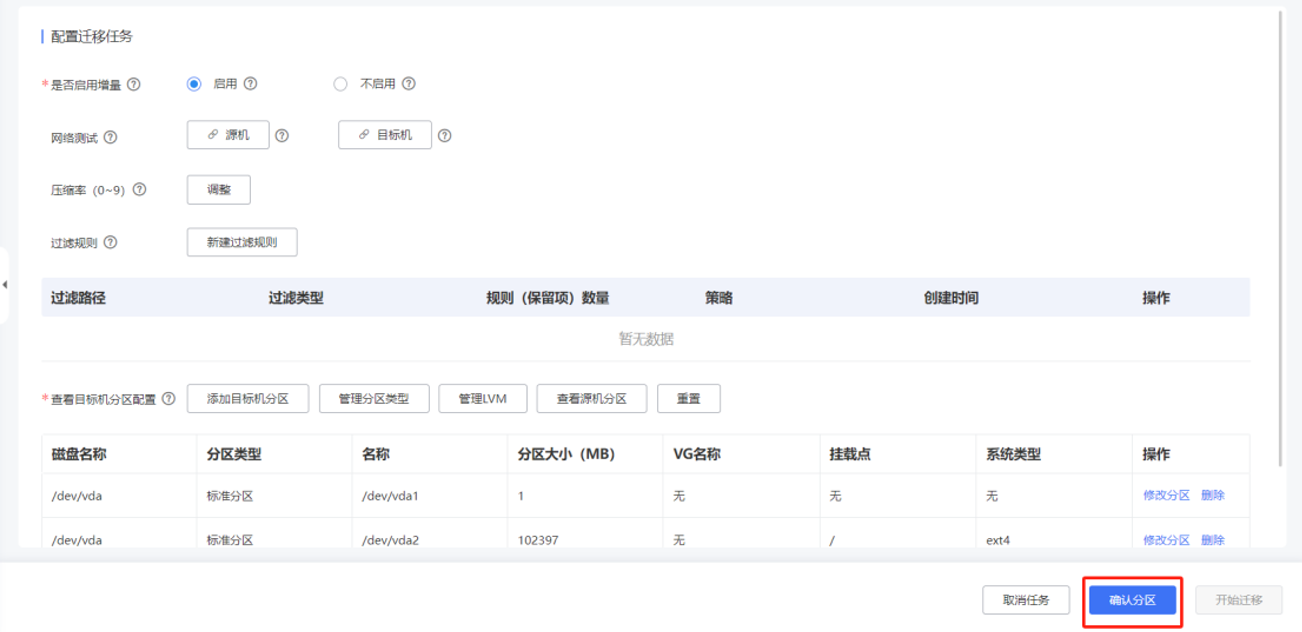
Task: Click 新建过滤规则 button
Action: [242, 242]
